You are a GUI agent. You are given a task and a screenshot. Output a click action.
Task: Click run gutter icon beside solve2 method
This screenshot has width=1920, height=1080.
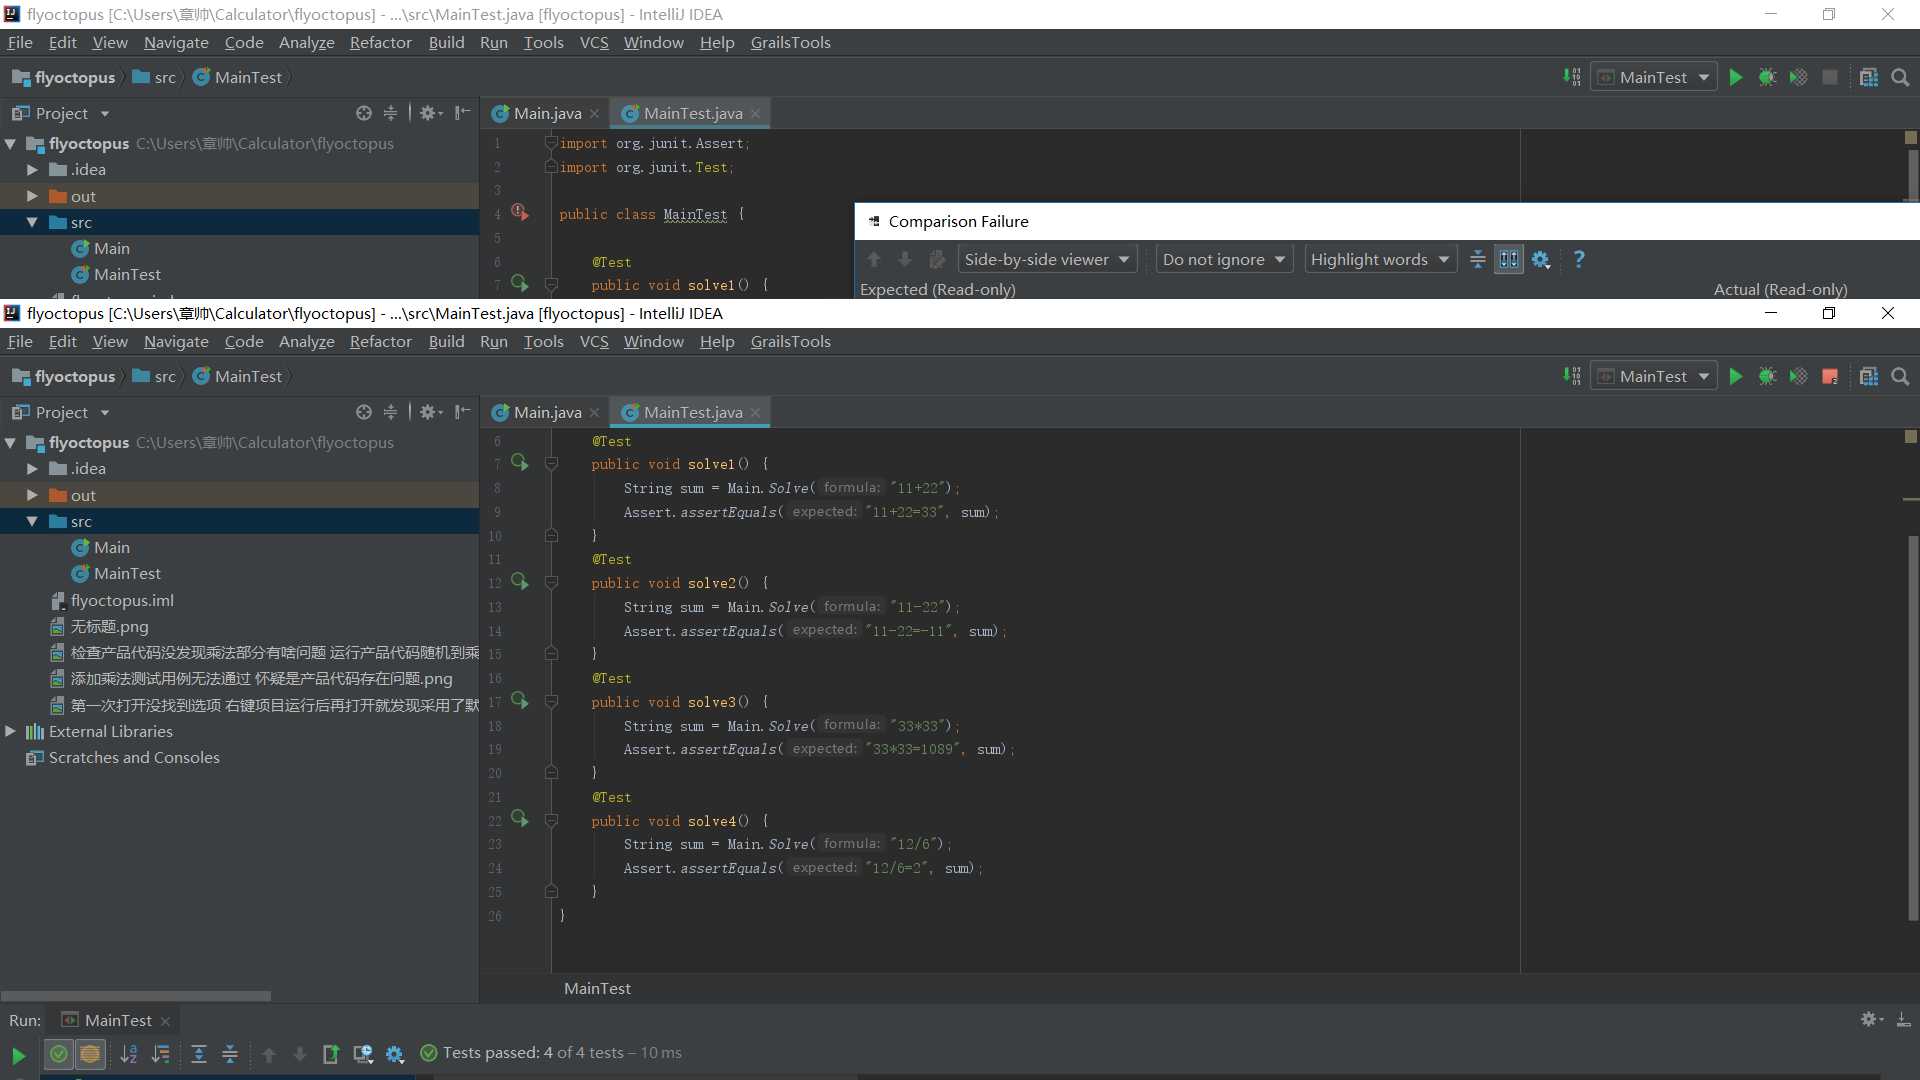519,581
